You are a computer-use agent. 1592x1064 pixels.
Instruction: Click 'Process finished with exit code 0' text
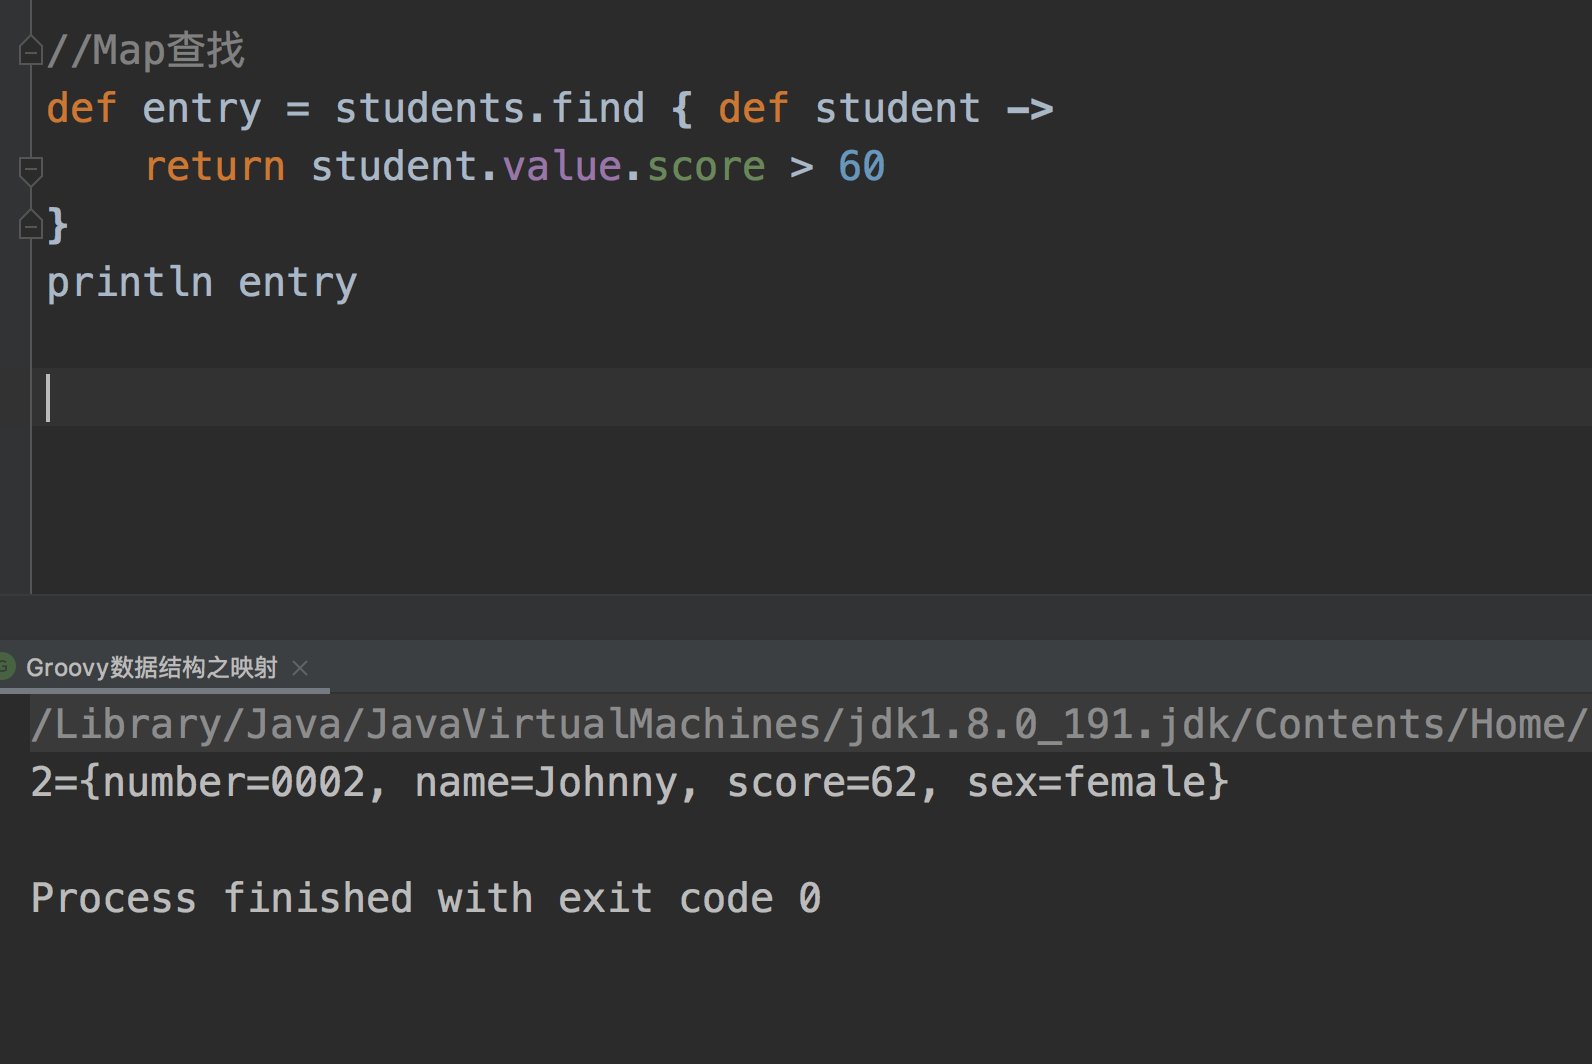(x=426, y=898)
